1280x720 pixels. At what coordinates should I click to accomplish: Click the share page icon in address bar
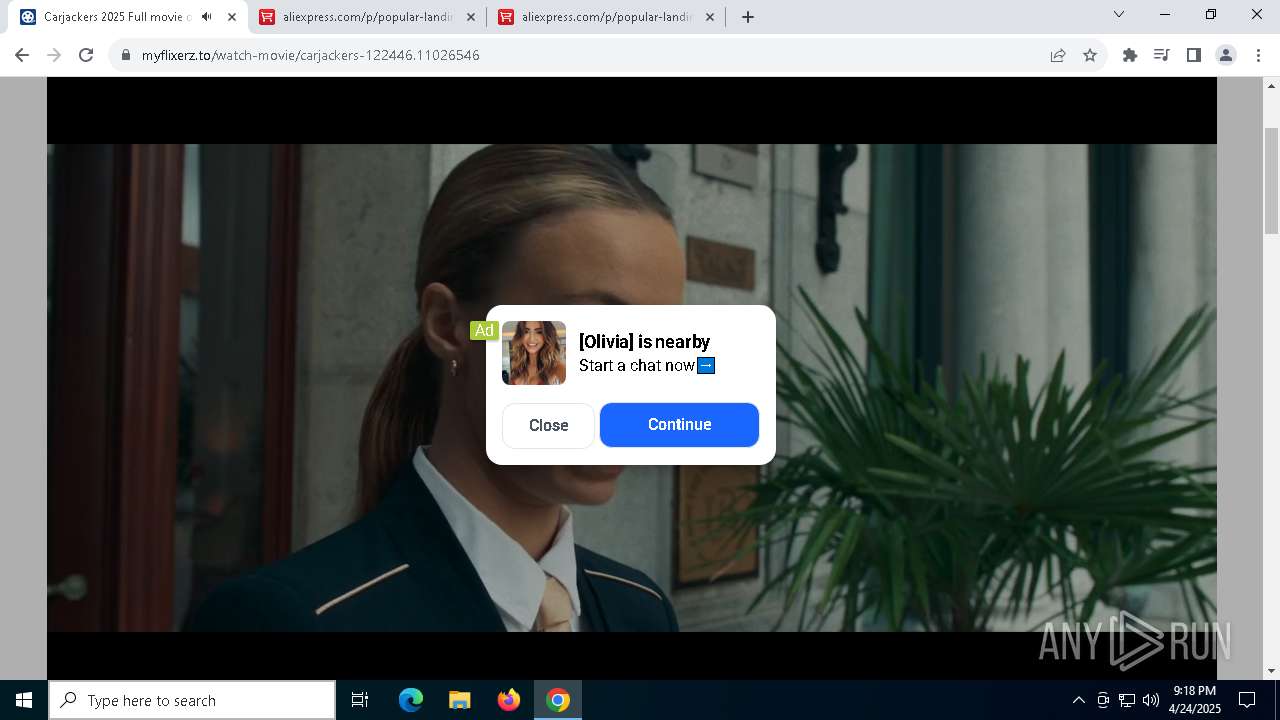(x=1058, y=55)
